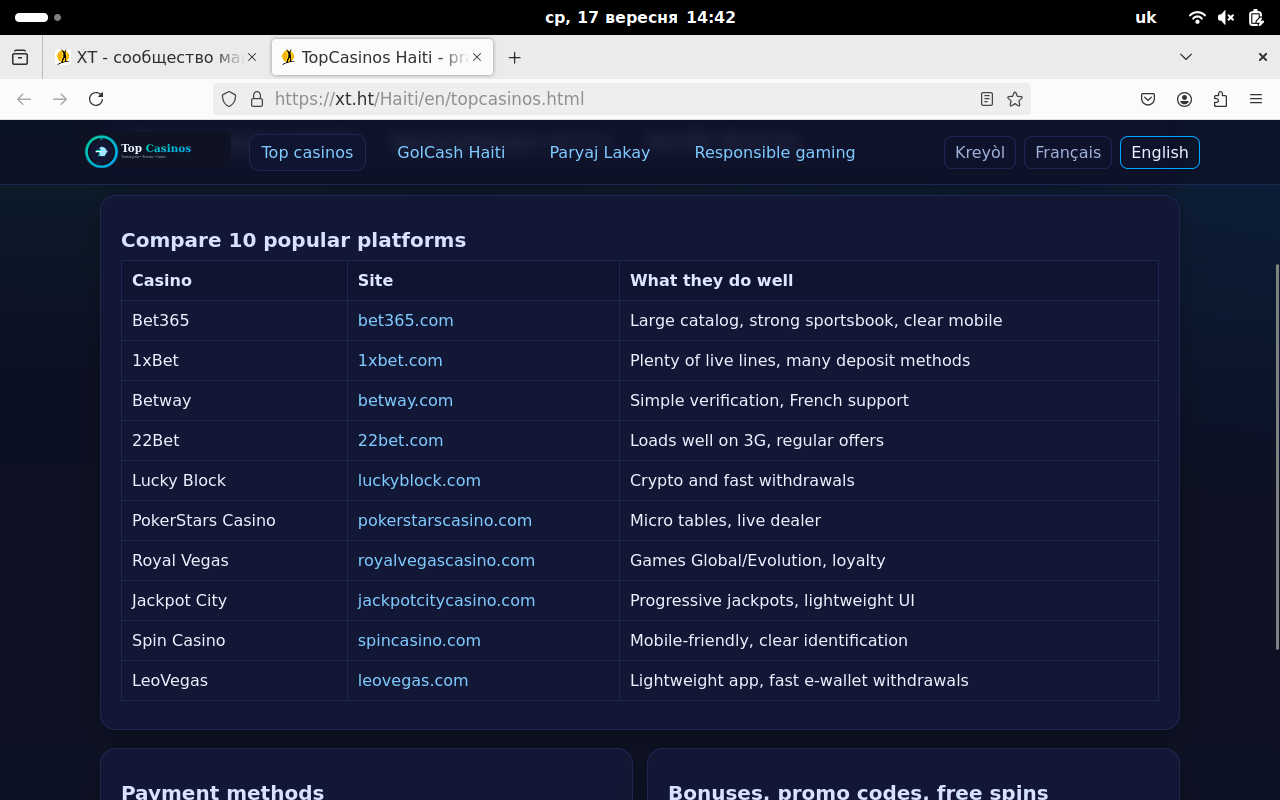Click 'Progressive jackpots, lightweight UI' cell
This screenshot has width=1280, height=800.
tap(889, 600)
